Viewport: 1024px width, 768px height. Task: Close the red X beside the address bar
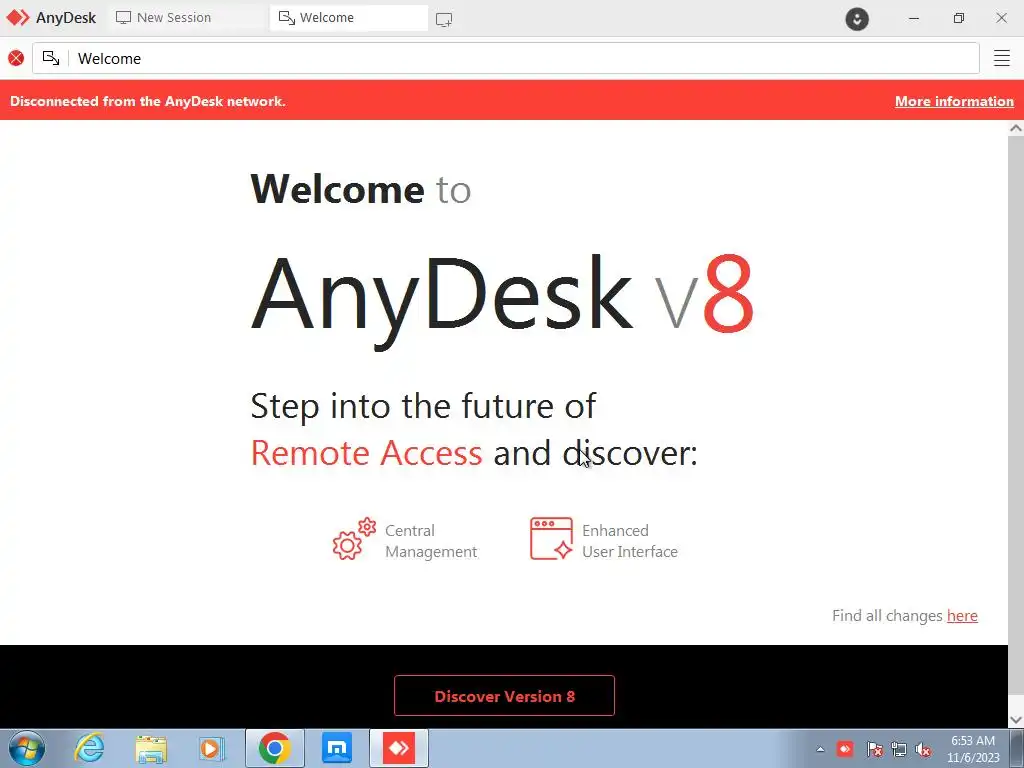tap(16, 58)
